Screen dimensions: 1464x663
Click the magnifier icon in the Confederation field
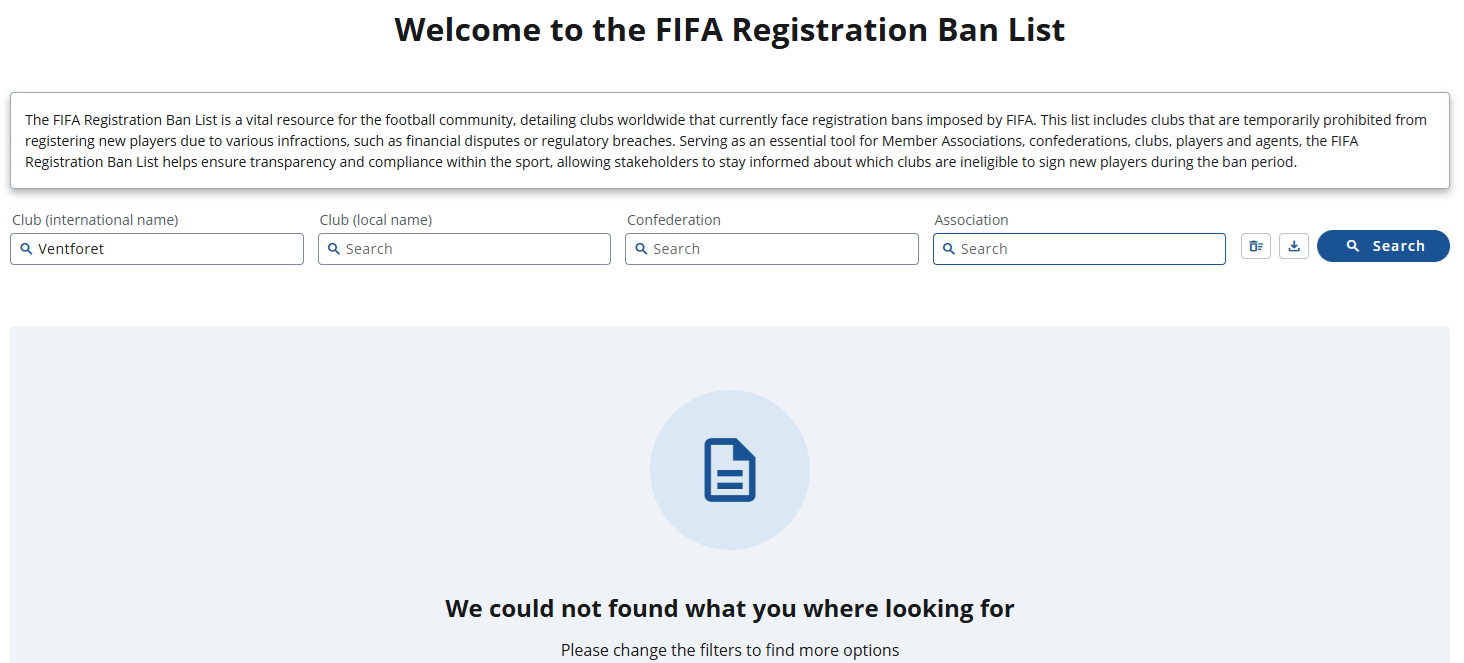tap(642, 249)
